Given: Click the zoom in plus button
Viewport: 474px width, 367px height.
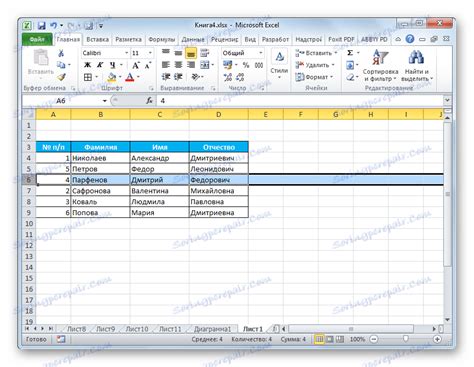Looking at the screenshot, I should point(437,339).
